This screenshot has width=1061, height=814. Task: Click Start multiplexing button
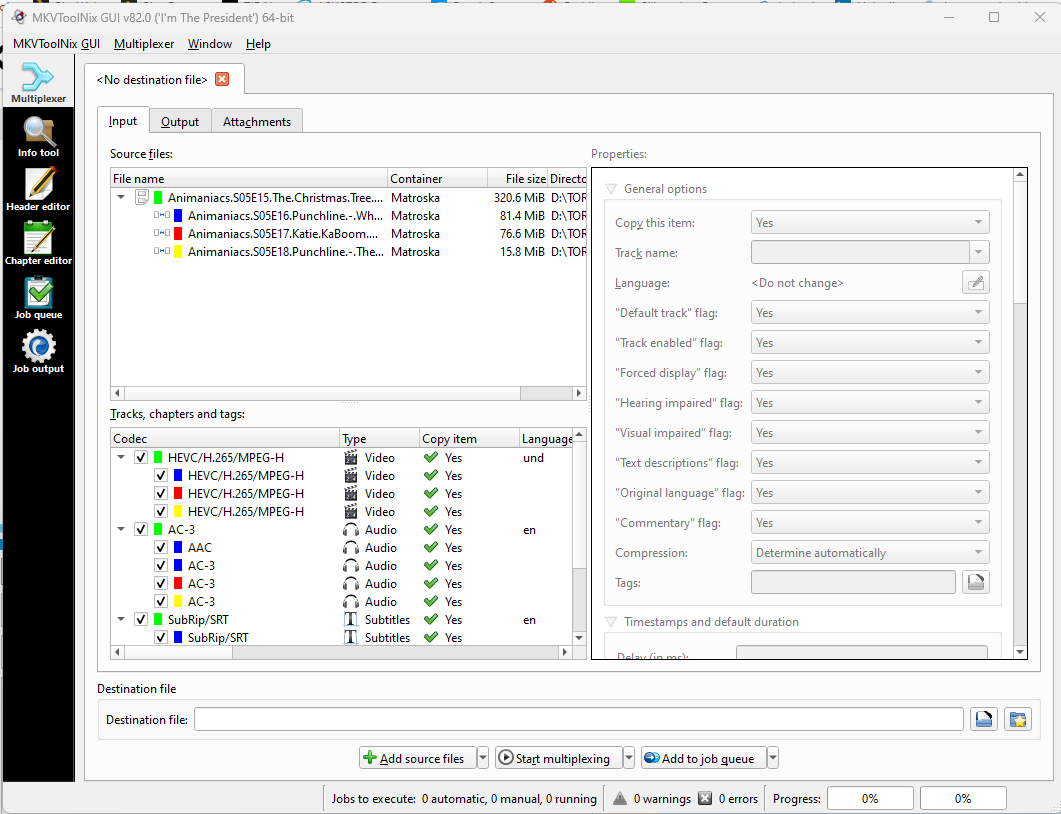pos(557,759)
